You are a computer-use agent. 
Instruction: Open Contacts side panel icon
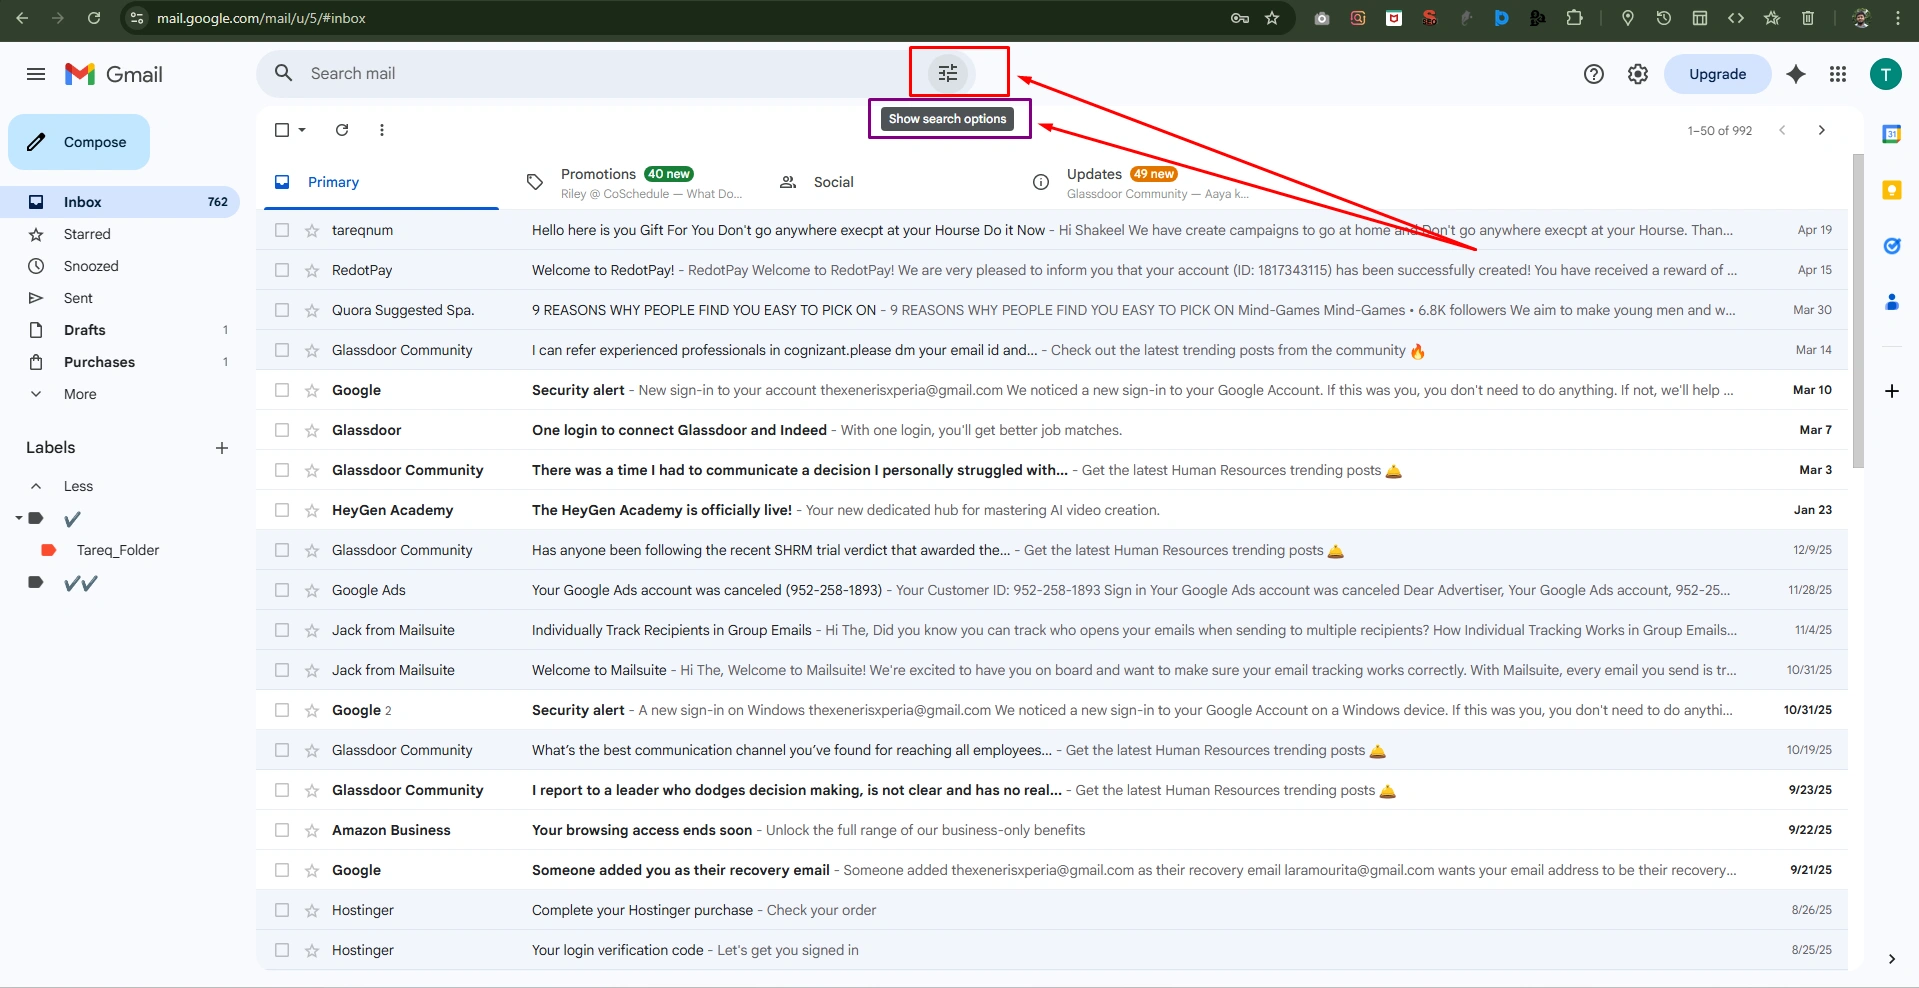(x=1892, y=302)
